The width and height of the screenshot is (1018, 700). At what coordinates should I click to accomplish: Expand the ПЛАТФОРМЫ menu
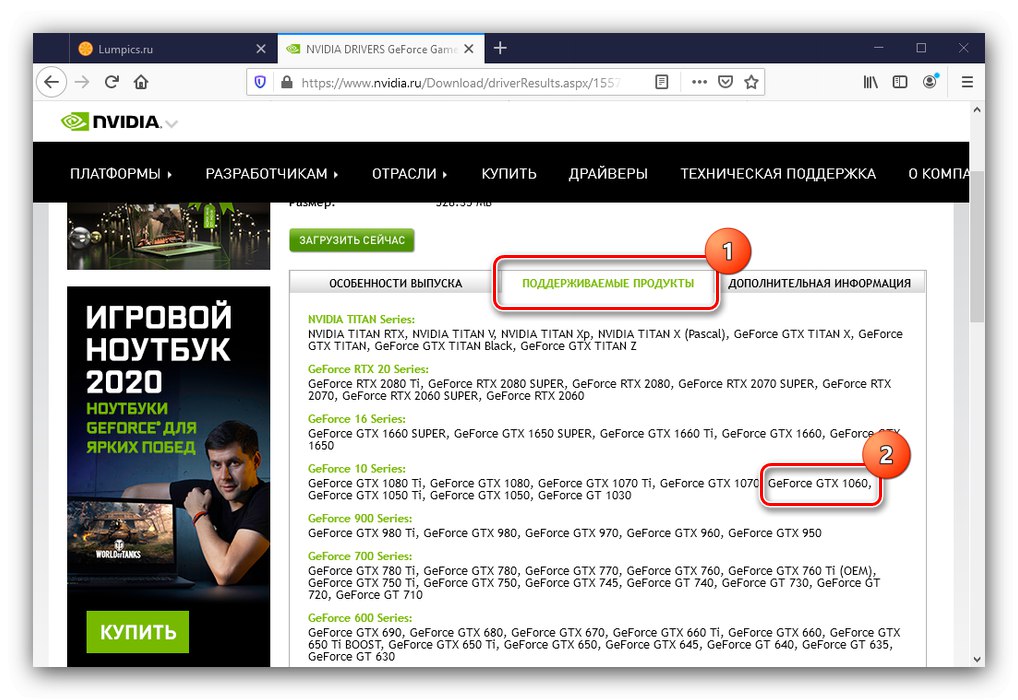[121, 174]
